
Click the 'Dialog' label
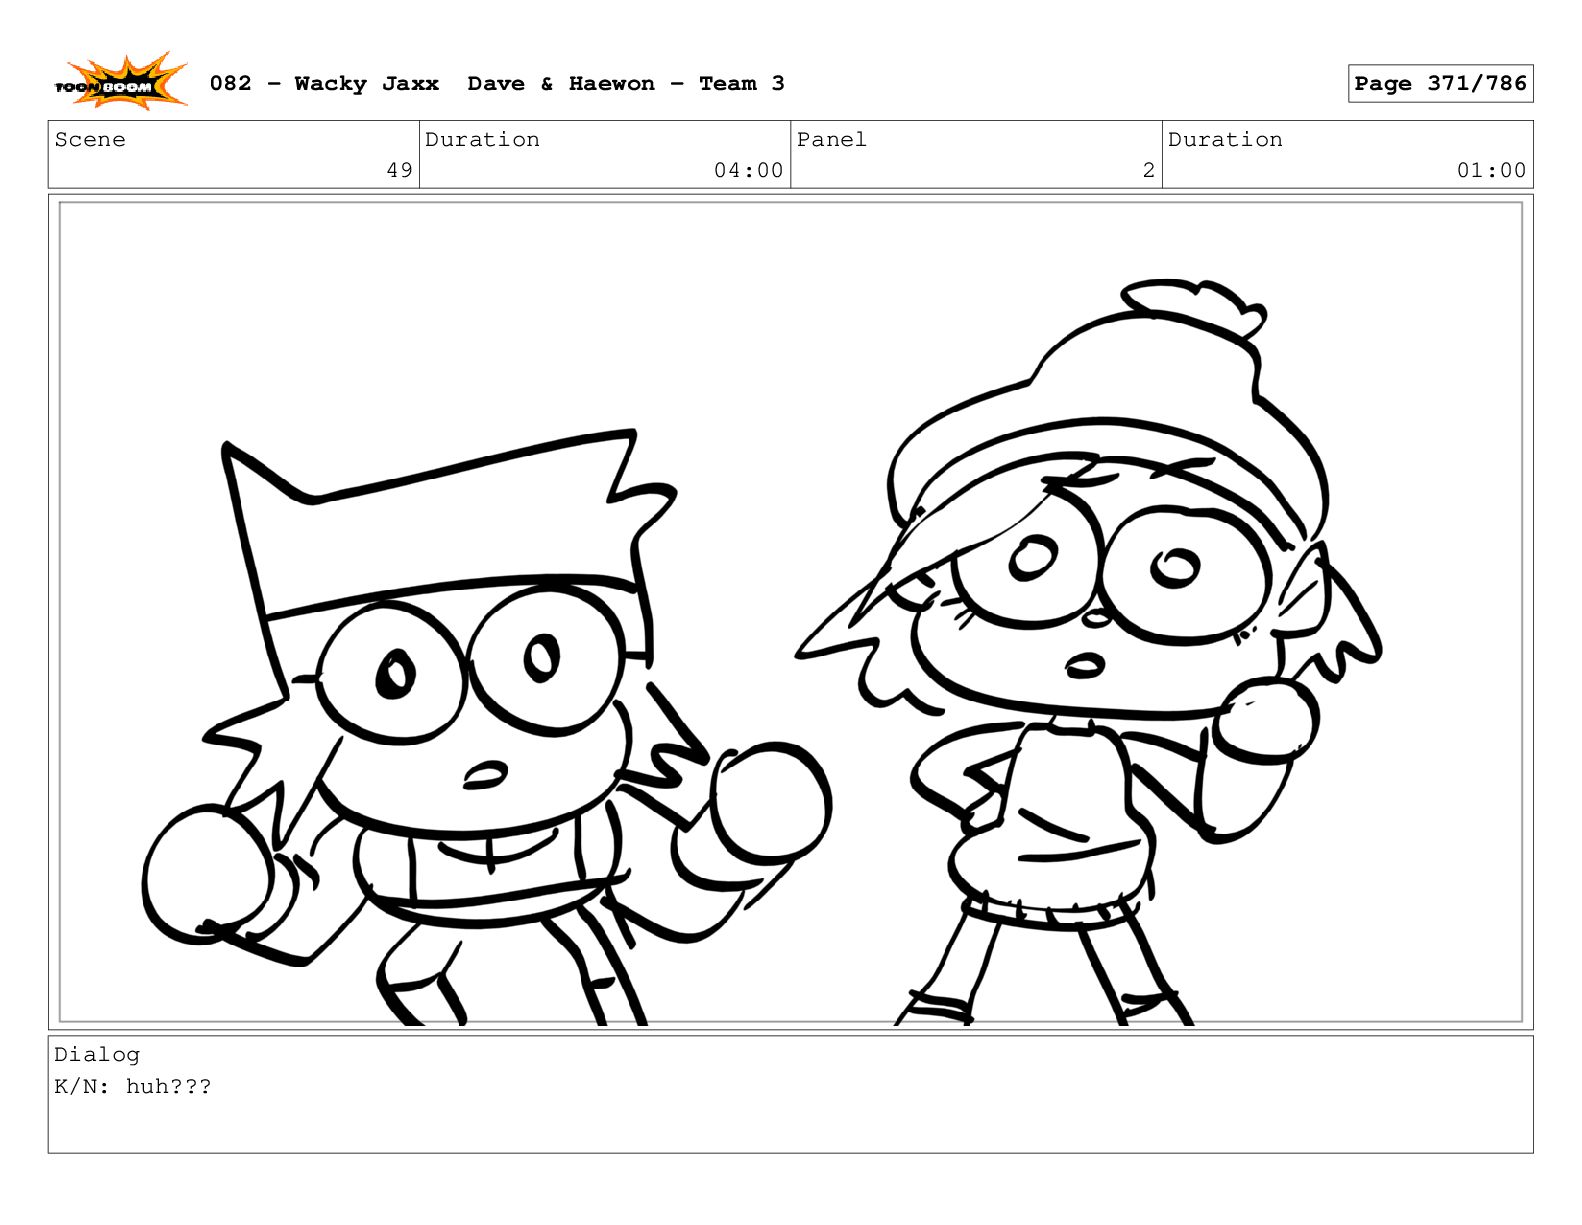(97, 1055)
